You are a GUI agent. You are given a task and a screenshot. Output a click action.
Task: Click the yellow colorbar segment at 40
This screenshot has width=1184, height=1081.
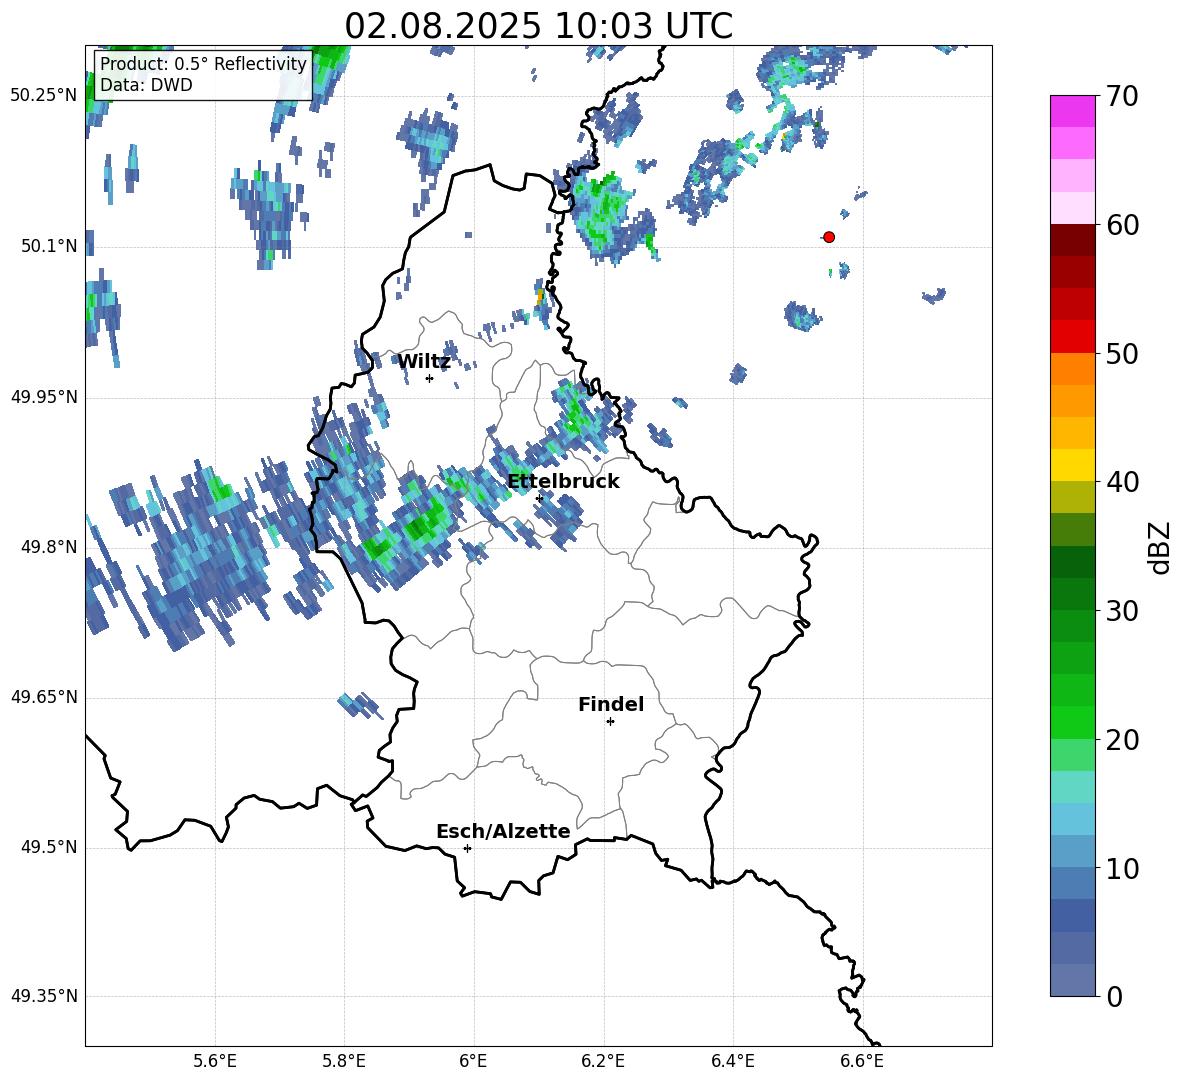click(1073, 465)
